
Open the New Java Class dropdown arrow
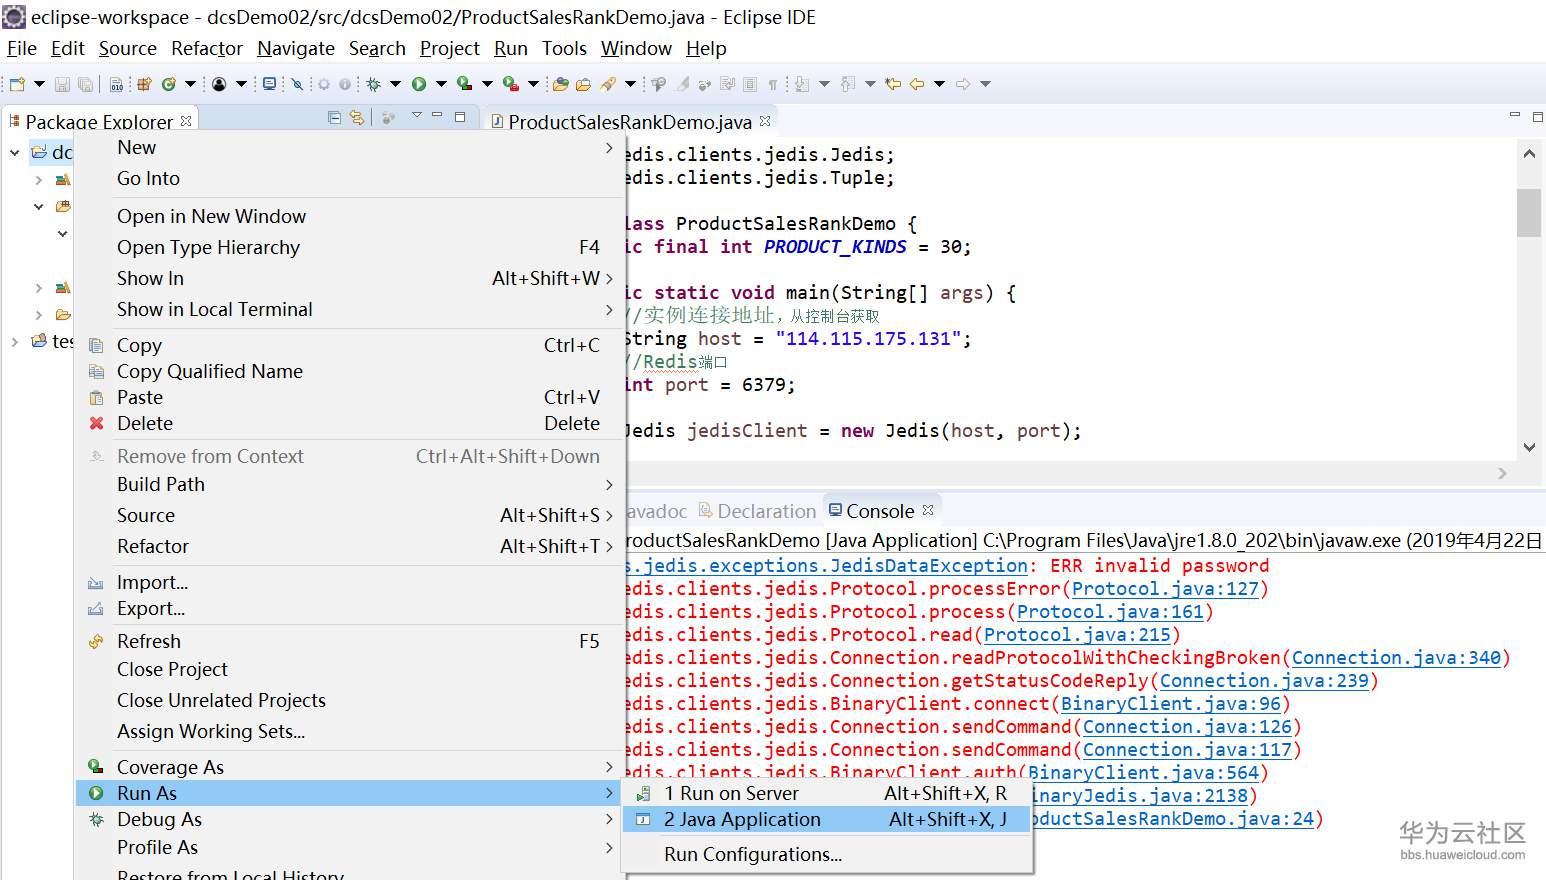[x=190, y=84]
